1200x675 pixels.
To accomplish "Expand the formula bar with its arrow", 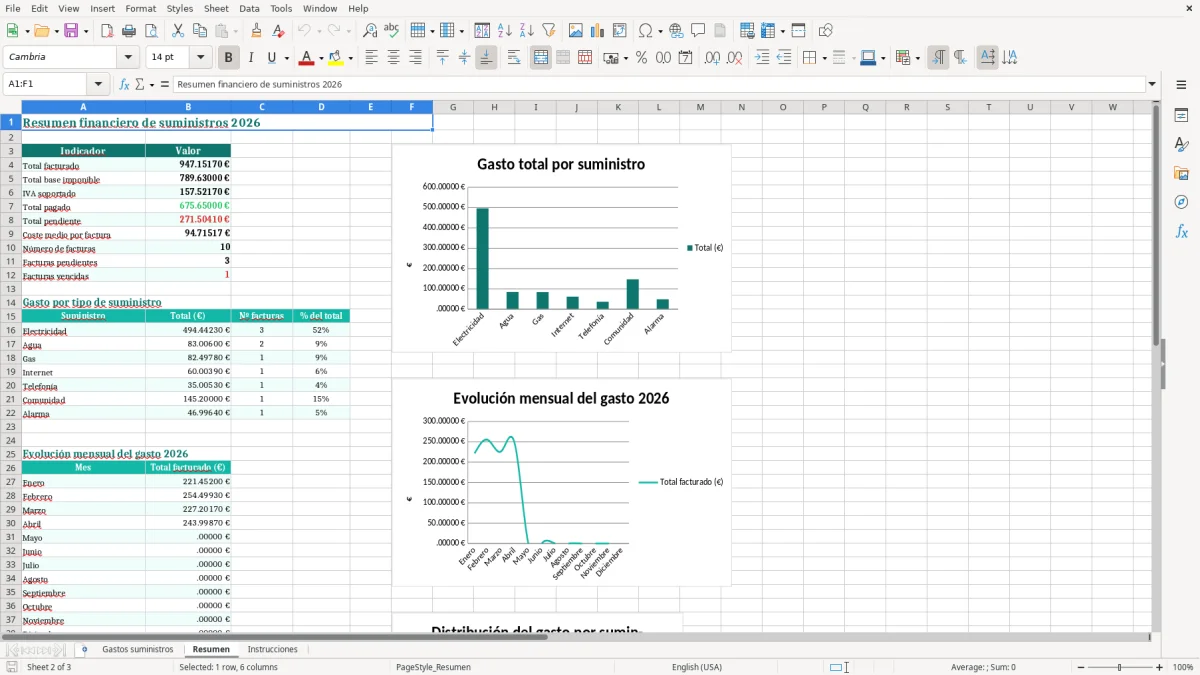I will click(x=1152, y=85).
